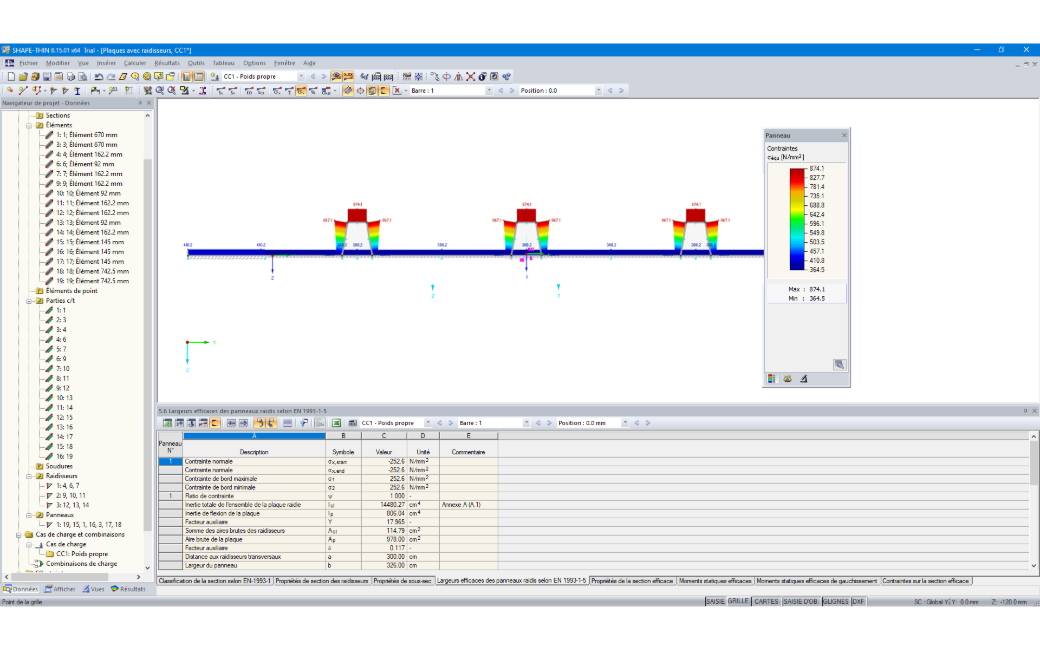Image resolution: width=1040 pixels, height=650 pixels.
Task: Click the Export to Excel icon in table toolbar
Action: coord(336,422)
